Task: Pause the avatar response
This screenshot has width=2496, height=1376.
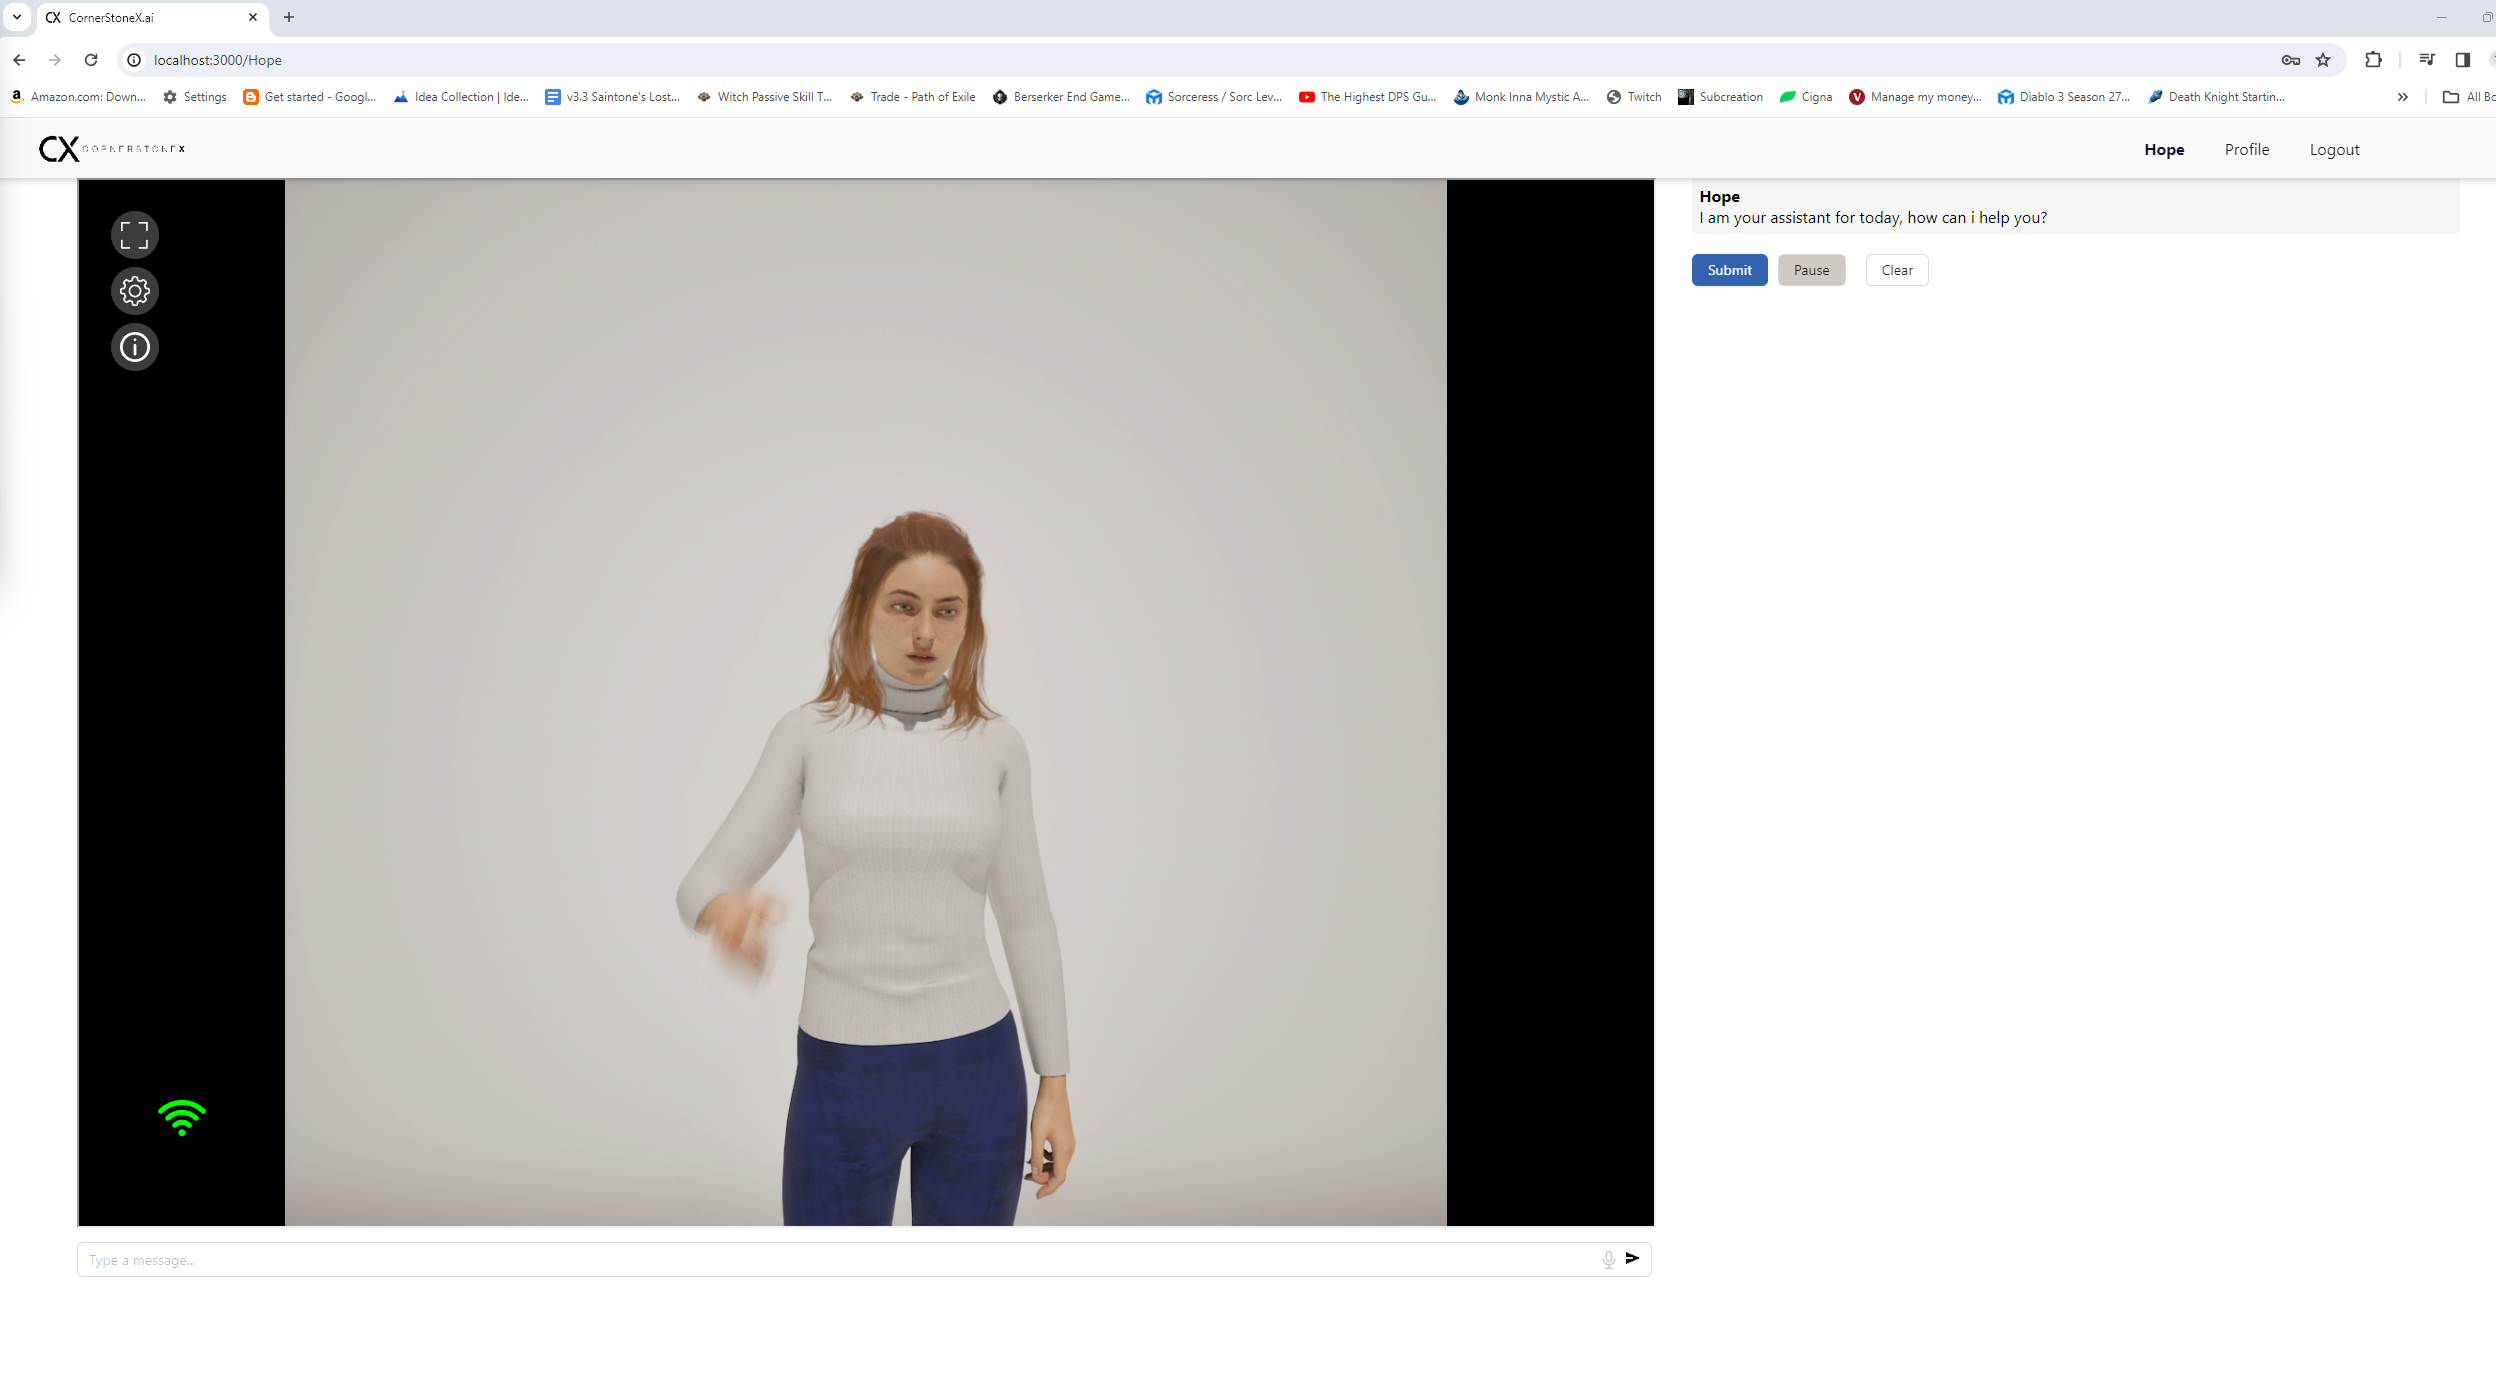Action: click(x=1810, y=270)
